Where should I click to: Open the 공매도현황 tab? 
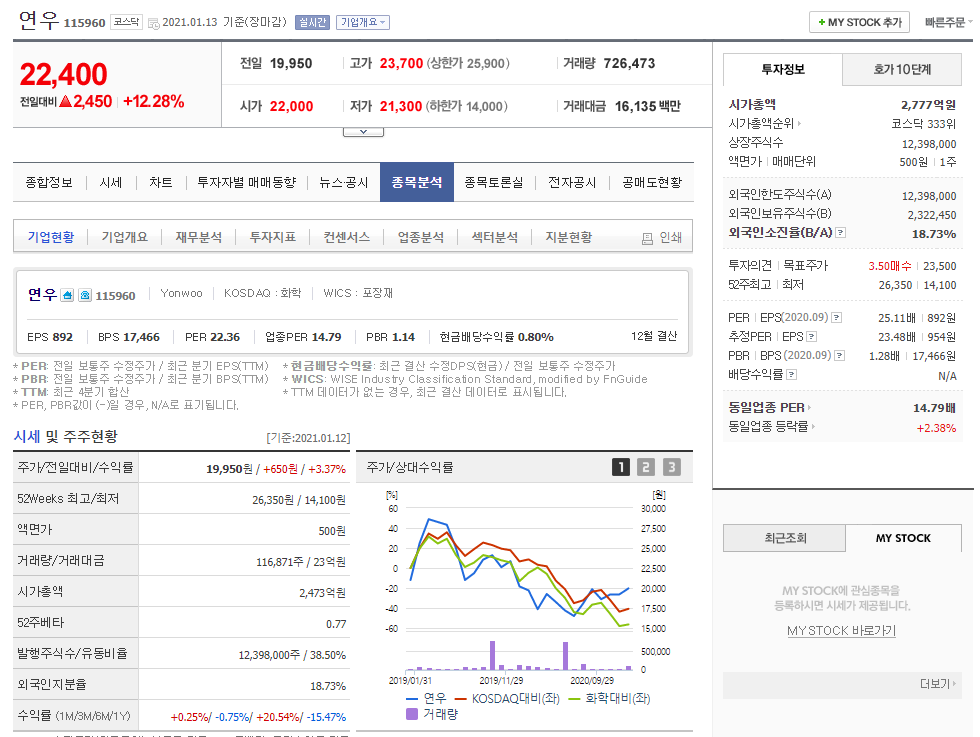(652, 183)
